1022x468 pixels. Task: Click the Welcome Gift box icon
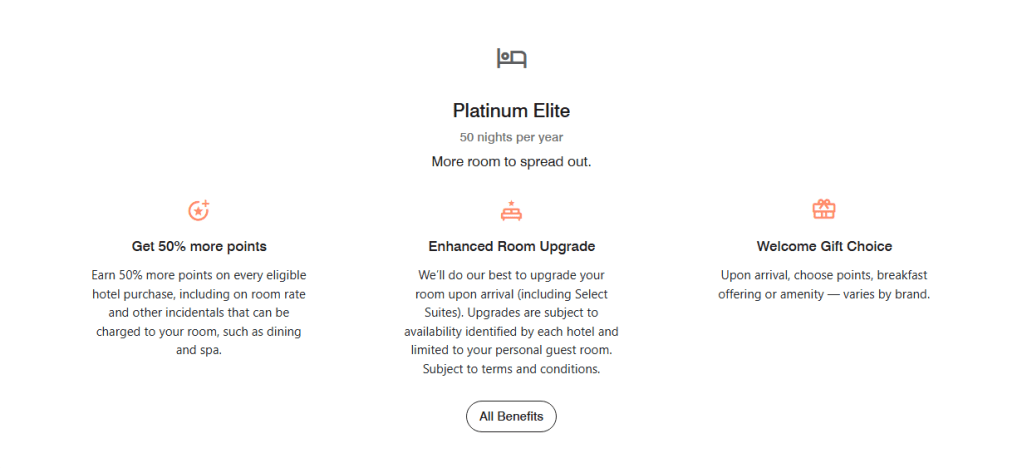pos(824,209)
